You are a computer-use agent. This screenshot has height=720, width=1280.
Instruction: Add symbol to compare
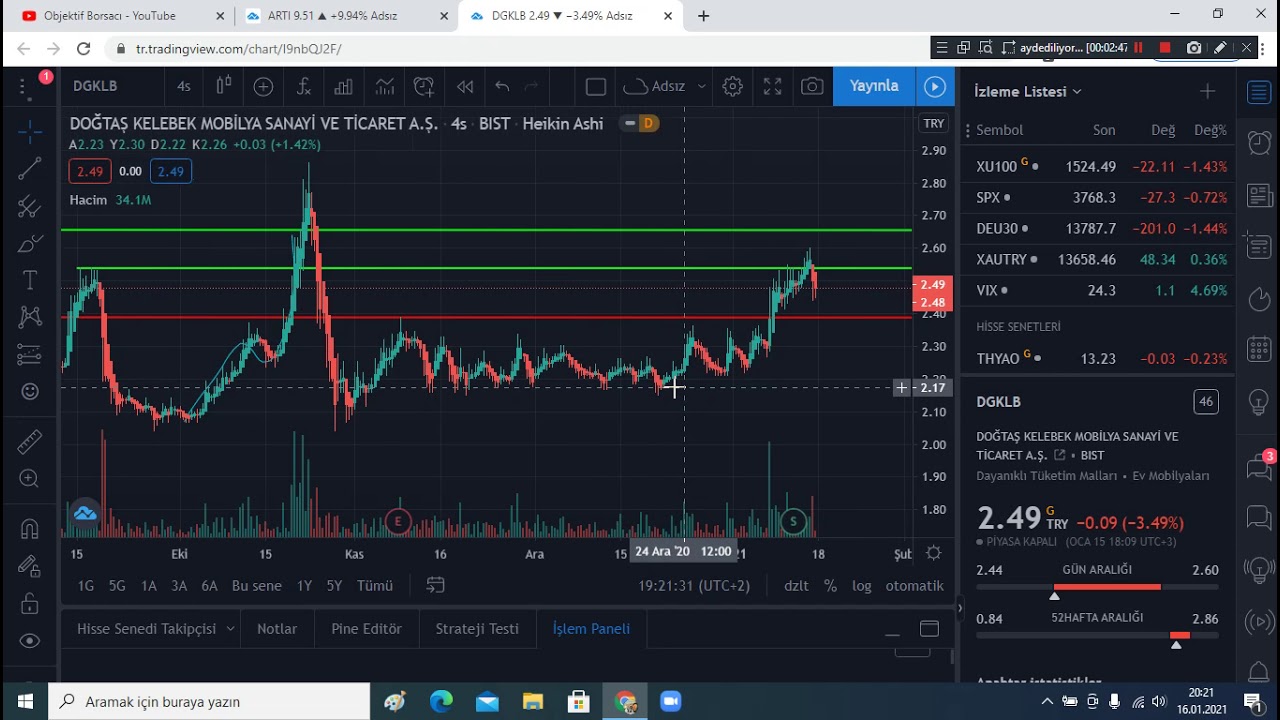click(263, 86)
